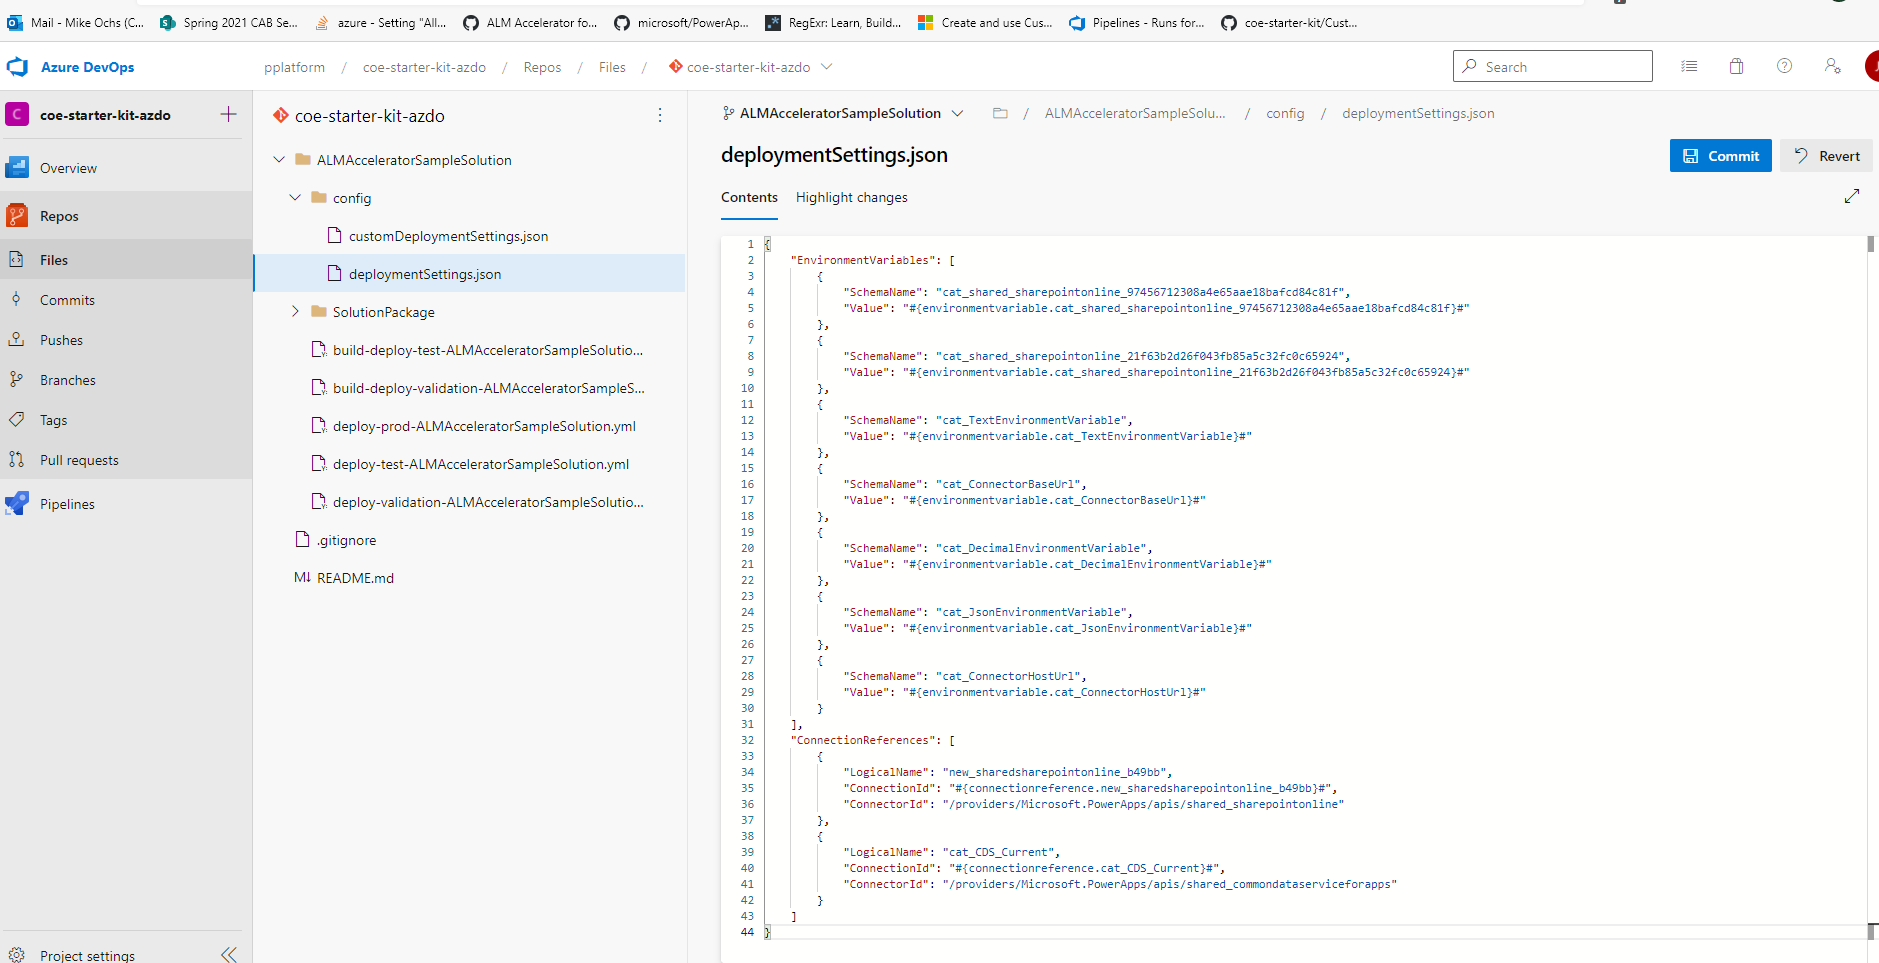Click config folder in file path
The height and width of the screenshot is (963, 1879).
click(1285, 113)
